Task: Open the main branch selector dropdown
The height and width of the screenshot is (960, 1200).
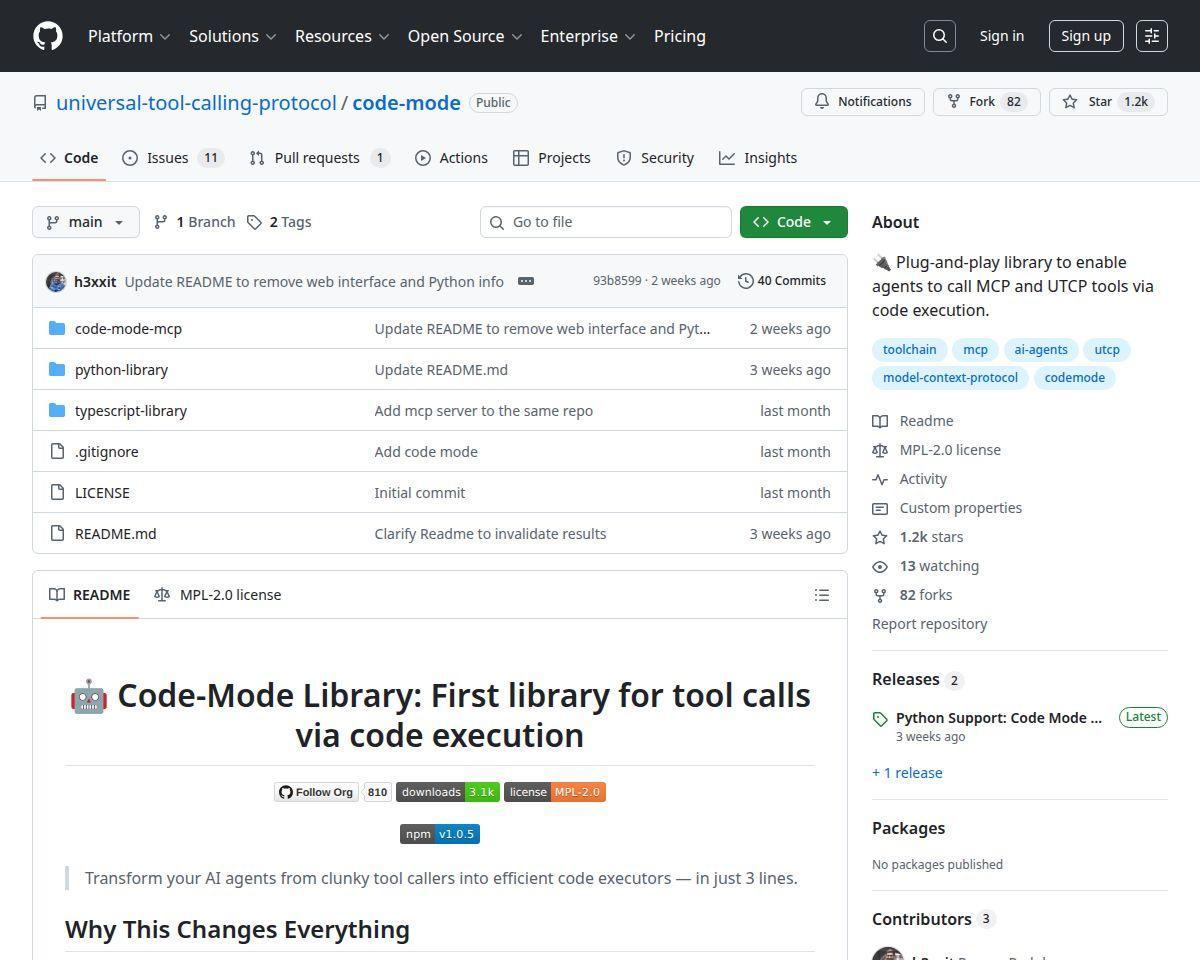Action: [x=86, y=222]
